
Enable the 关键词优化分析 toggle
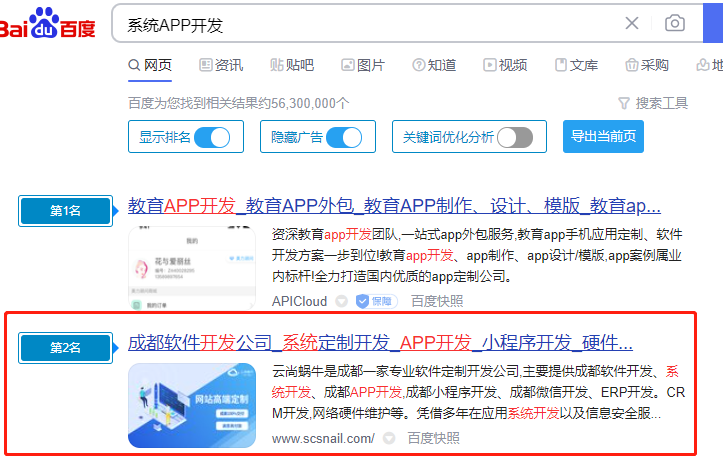click(514, 137)
